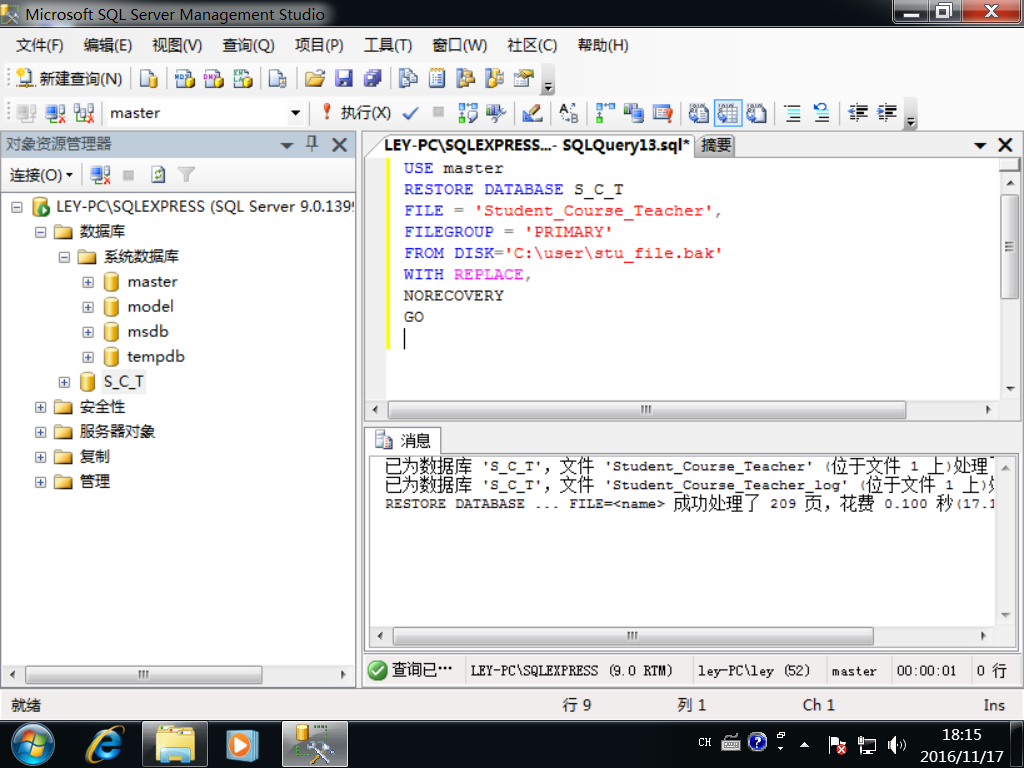Expand the master database node
The height and width of the screenshot is (768, 1024).
tap(88, 282)
